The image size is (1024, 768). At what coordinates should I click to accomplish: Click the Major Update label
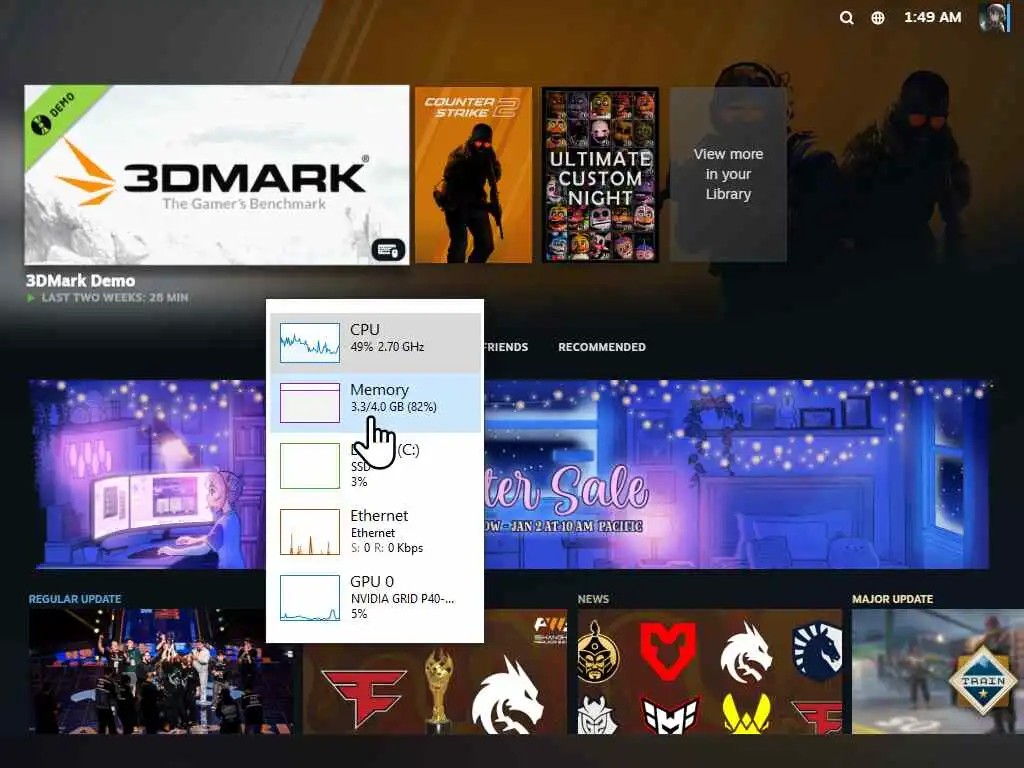coord(892,599)
